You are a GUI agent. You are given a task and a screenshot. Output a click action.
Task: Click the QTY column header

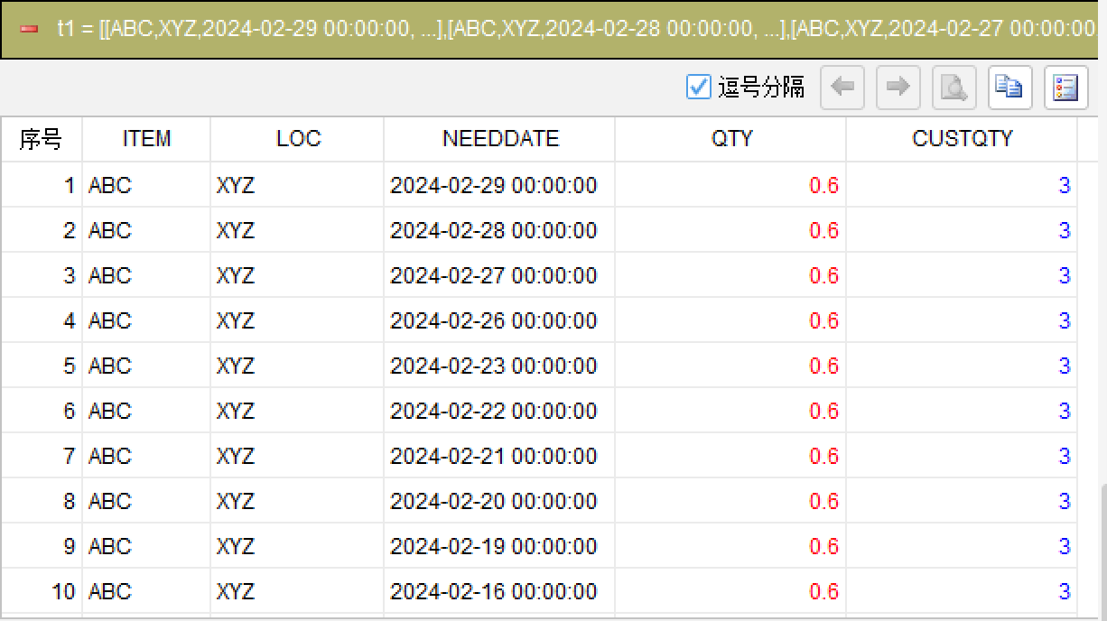731,139
